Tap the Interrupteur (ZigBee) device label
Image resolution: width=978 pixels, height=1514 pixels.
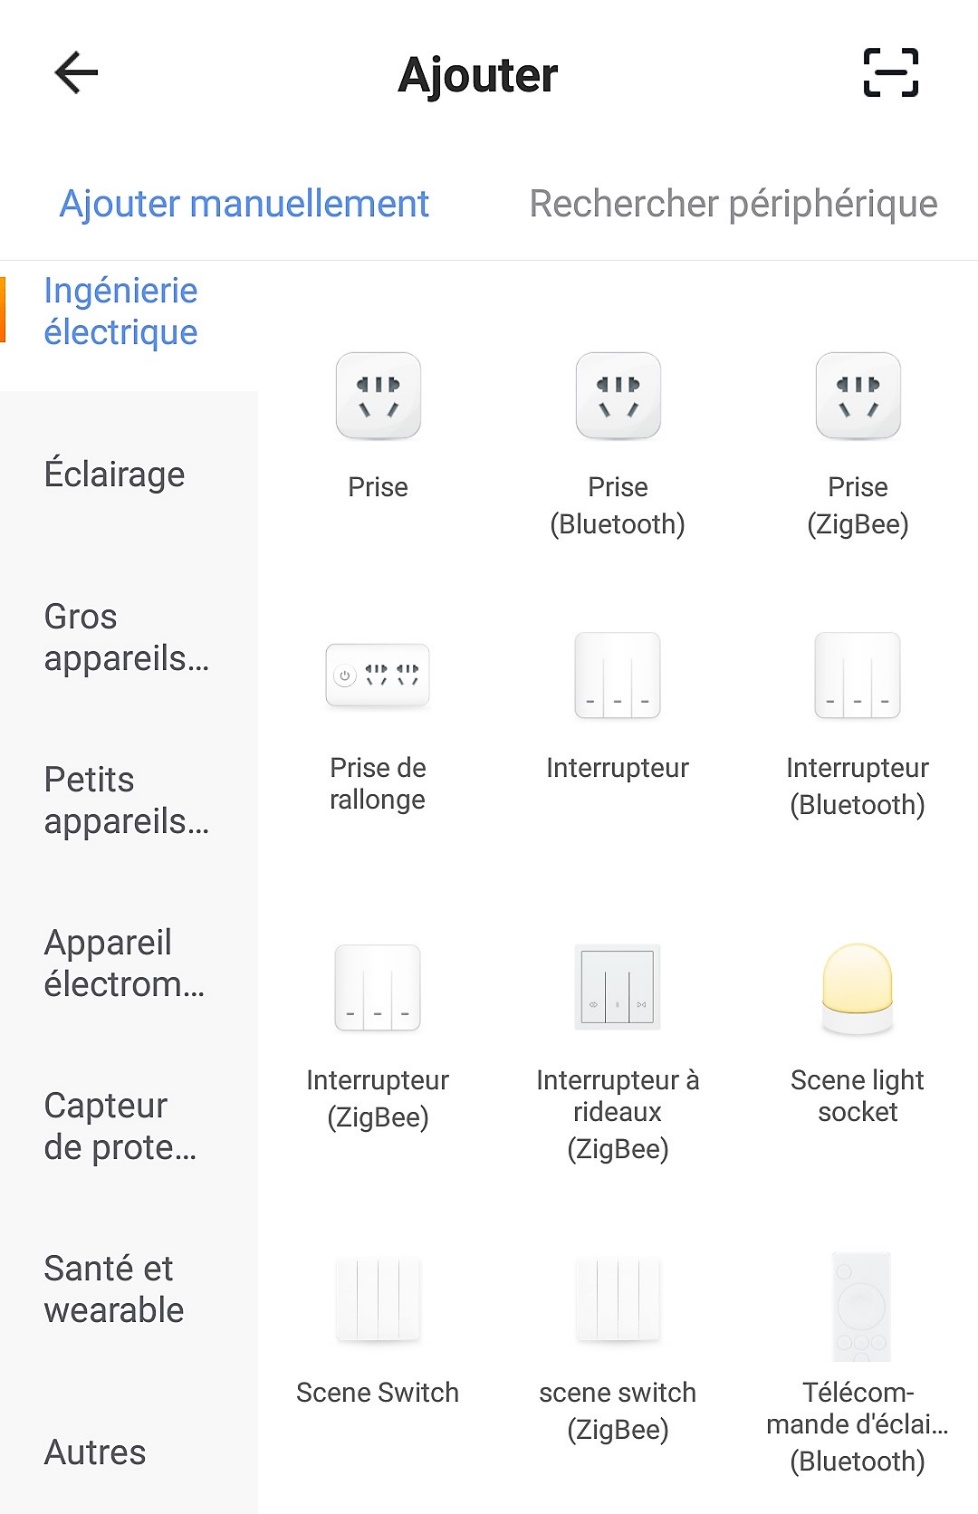point(378,1098)
